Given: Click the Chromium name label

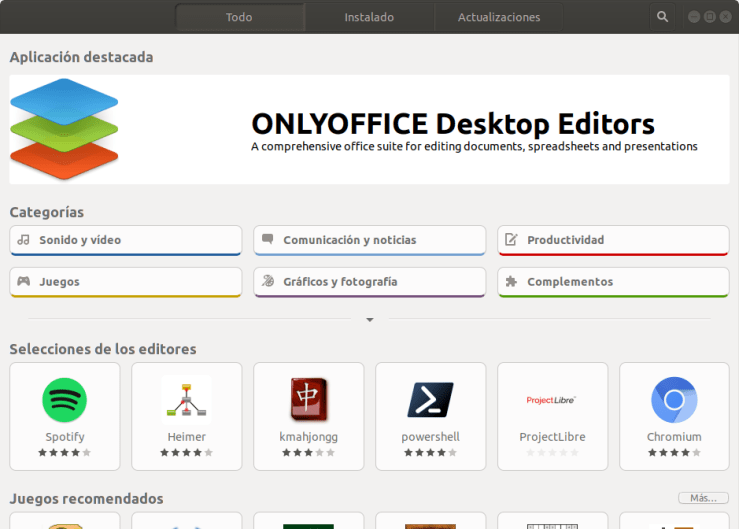Looking at the screenshot, I should (x=674, y=437).
